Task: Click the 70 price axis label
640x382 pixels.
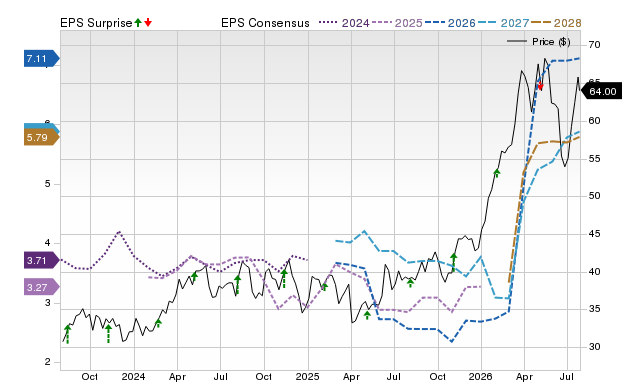Action: click(x=594, y=44)
